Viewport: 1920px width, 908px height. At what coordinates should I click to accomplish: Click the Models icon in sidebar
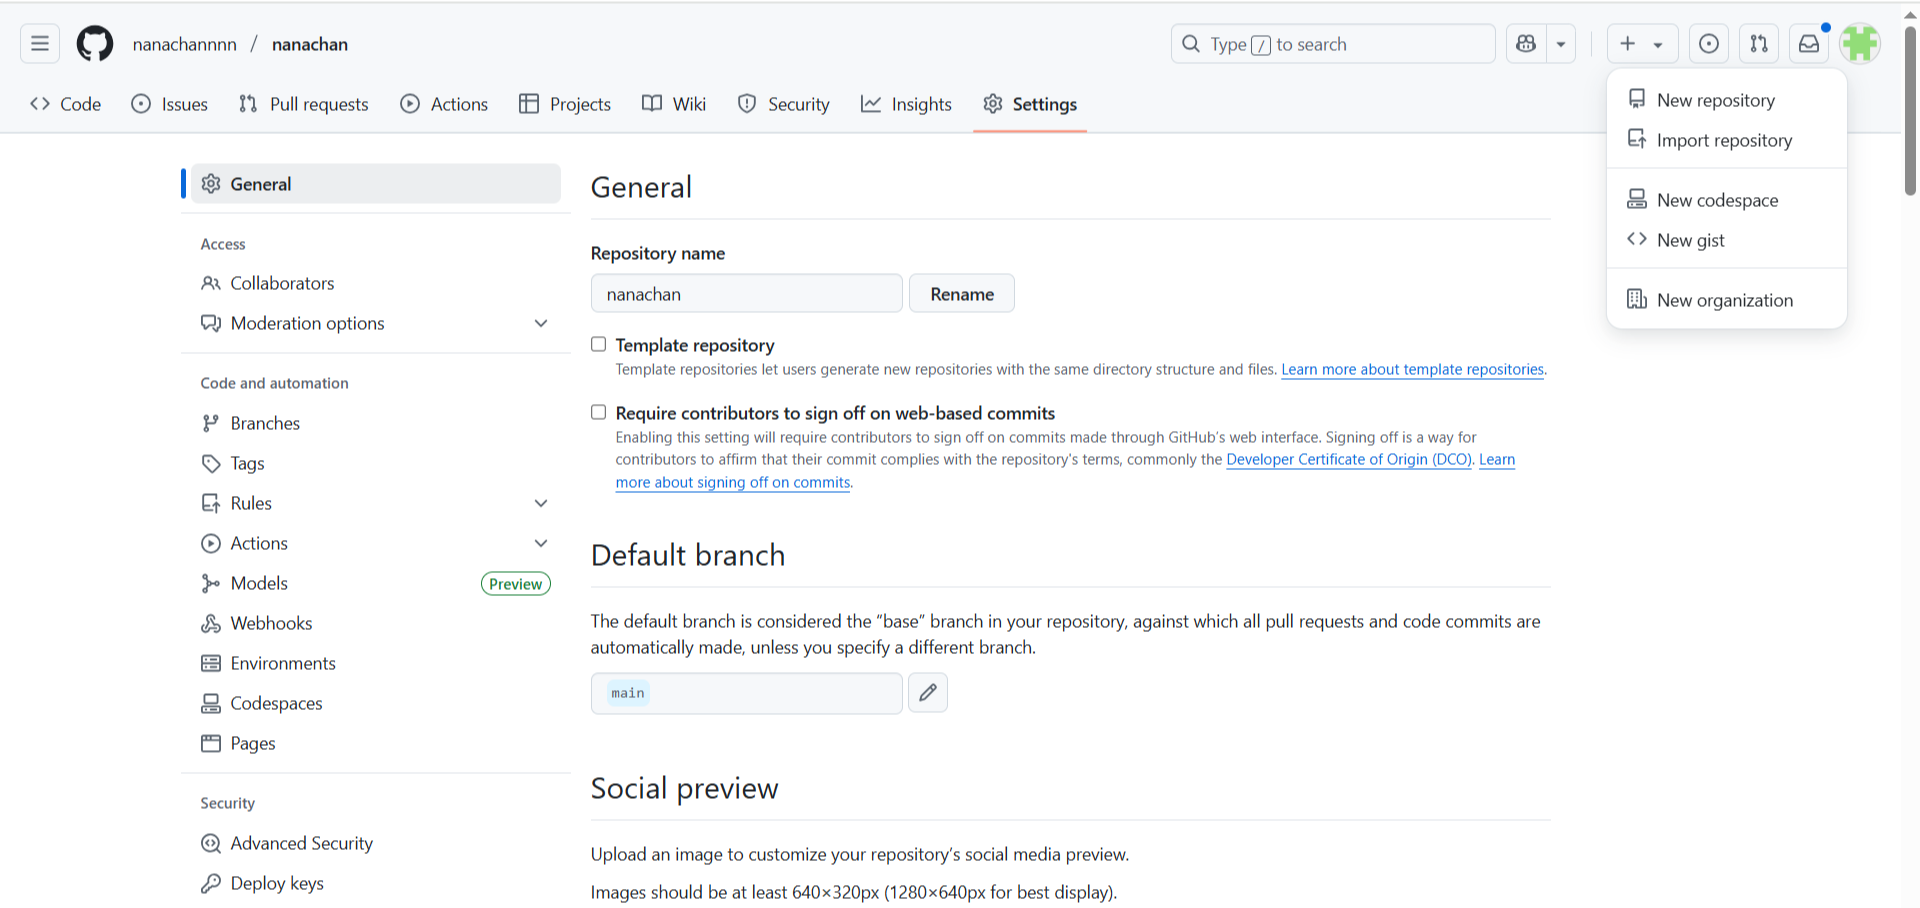point(211,584)
